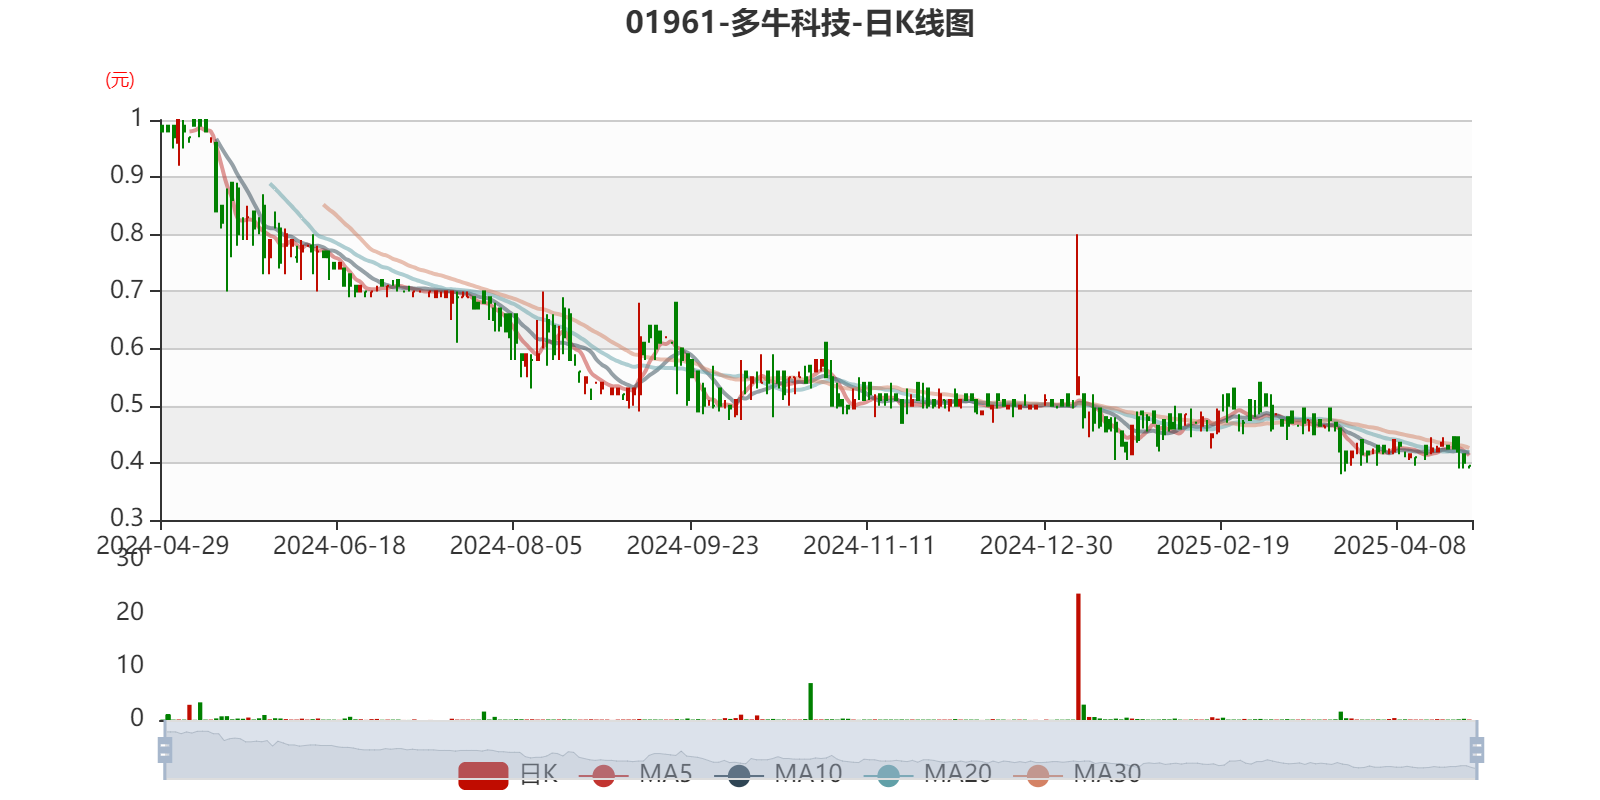Click the 0.6 price axis label

pyautogui.click(x=127, y=347)
